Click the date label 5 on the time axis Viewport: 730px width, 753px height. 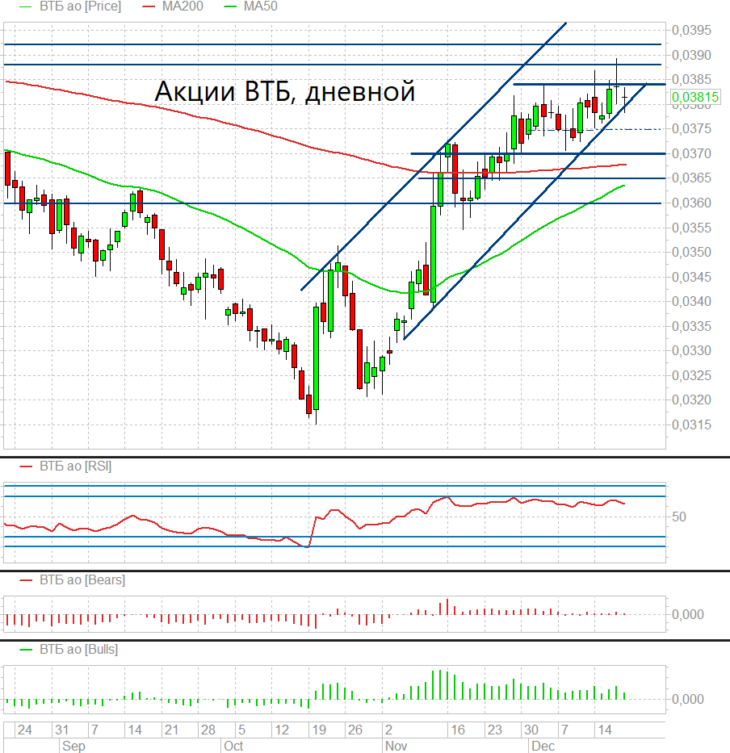click(x=242, y=730)
